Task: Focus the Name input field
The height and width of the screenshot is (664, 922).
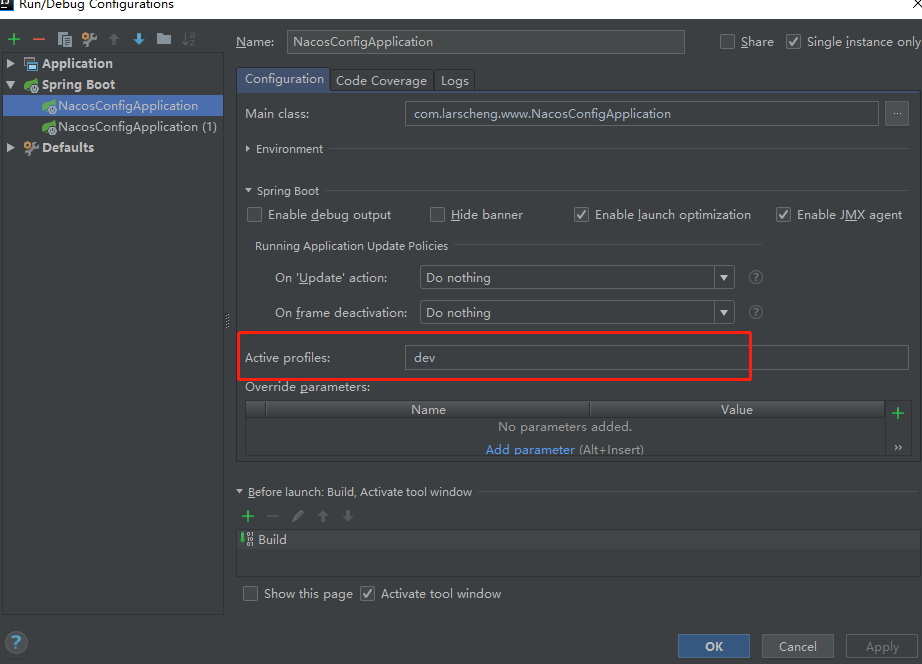Action: pyautogui.click(x=486, y=42)
